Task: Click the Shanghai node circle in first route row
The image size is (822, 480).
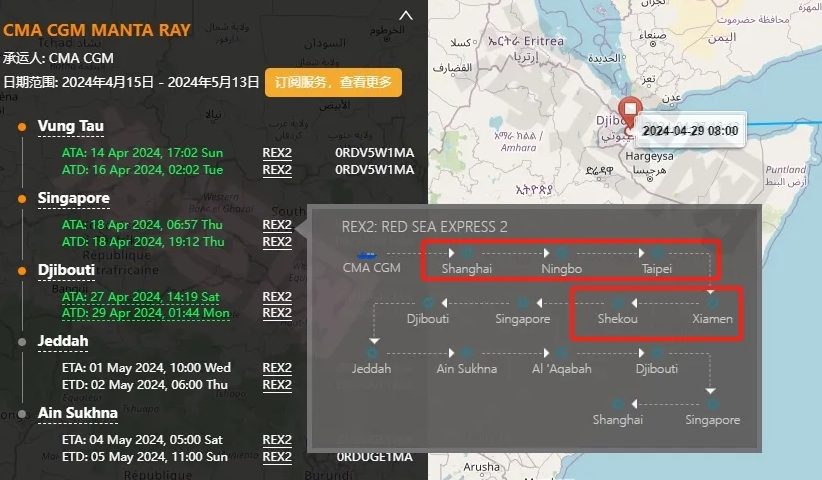Action: tap(467, 253)
